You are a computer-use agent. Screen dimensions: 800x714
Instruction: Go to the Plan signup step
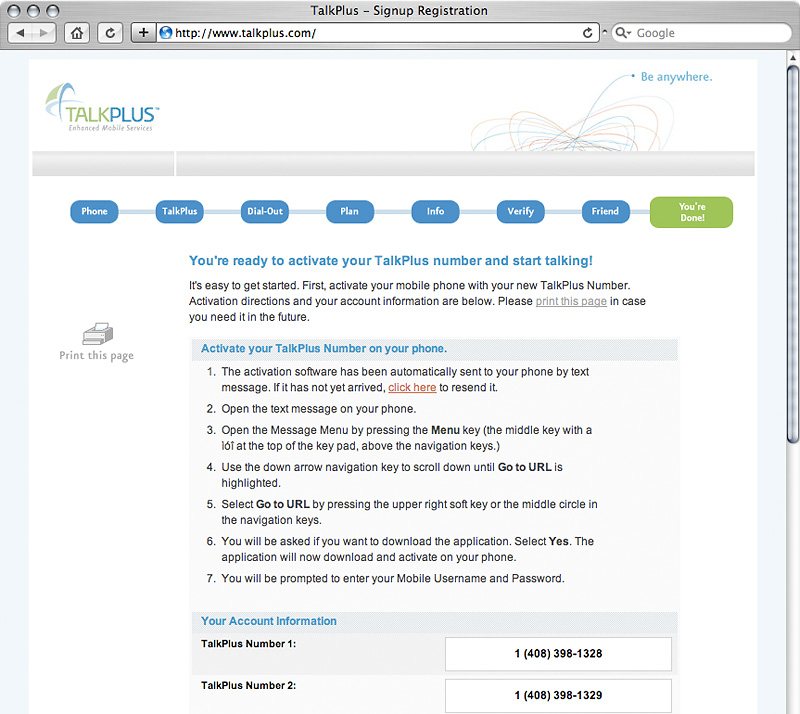point(350,211)
